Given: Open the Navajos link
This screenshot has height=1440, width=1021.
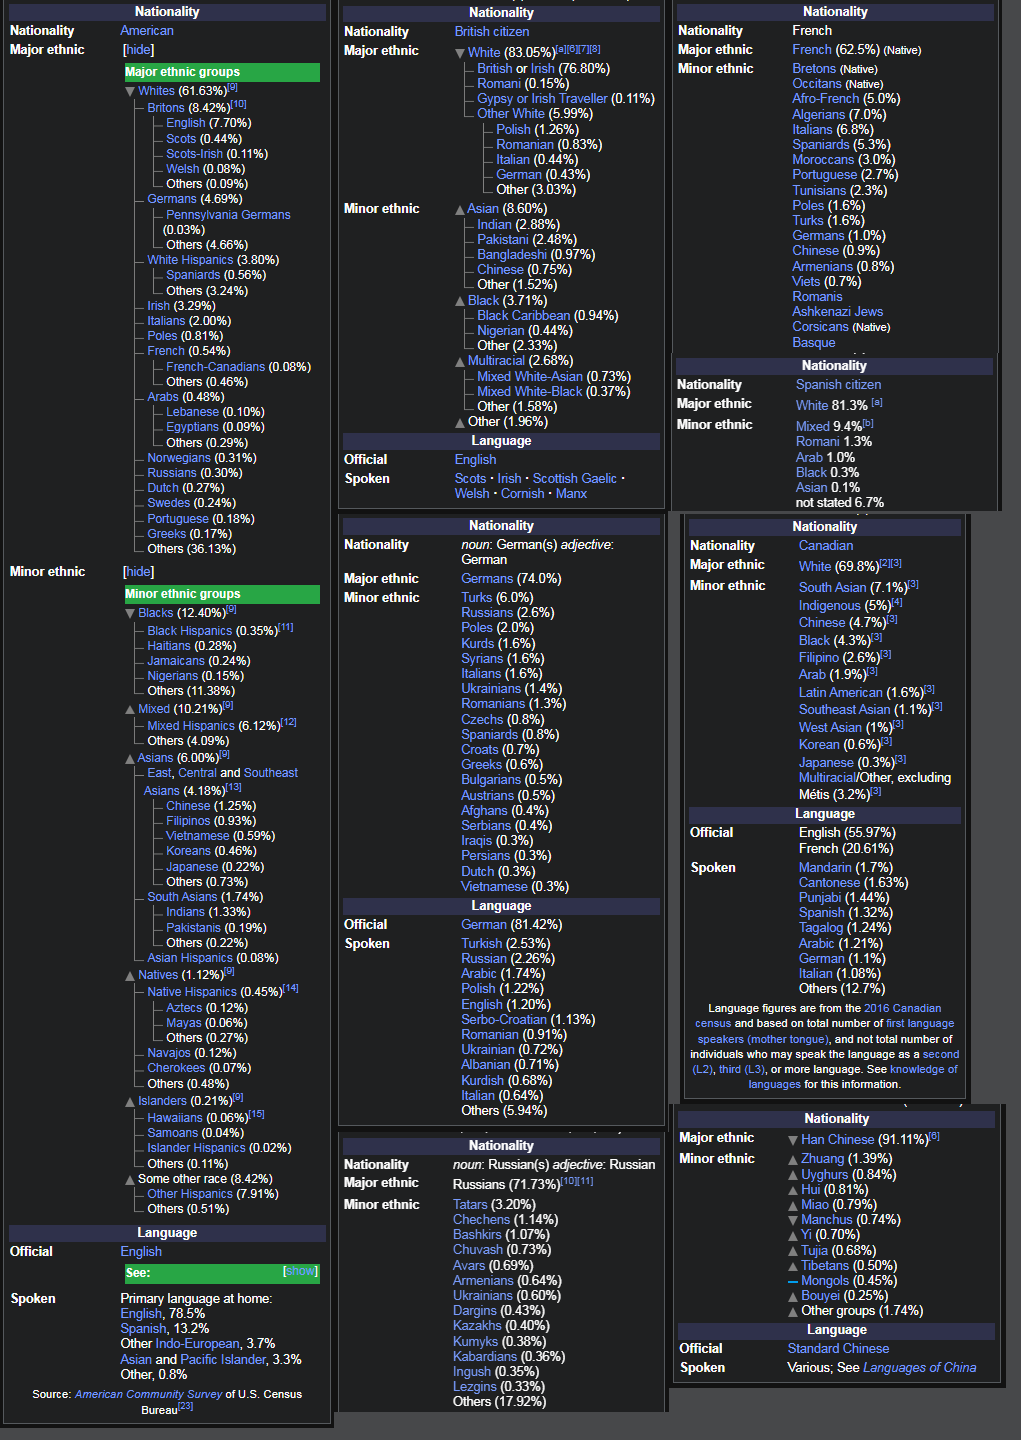Looking at the screenshot, I should point(169,1053).
